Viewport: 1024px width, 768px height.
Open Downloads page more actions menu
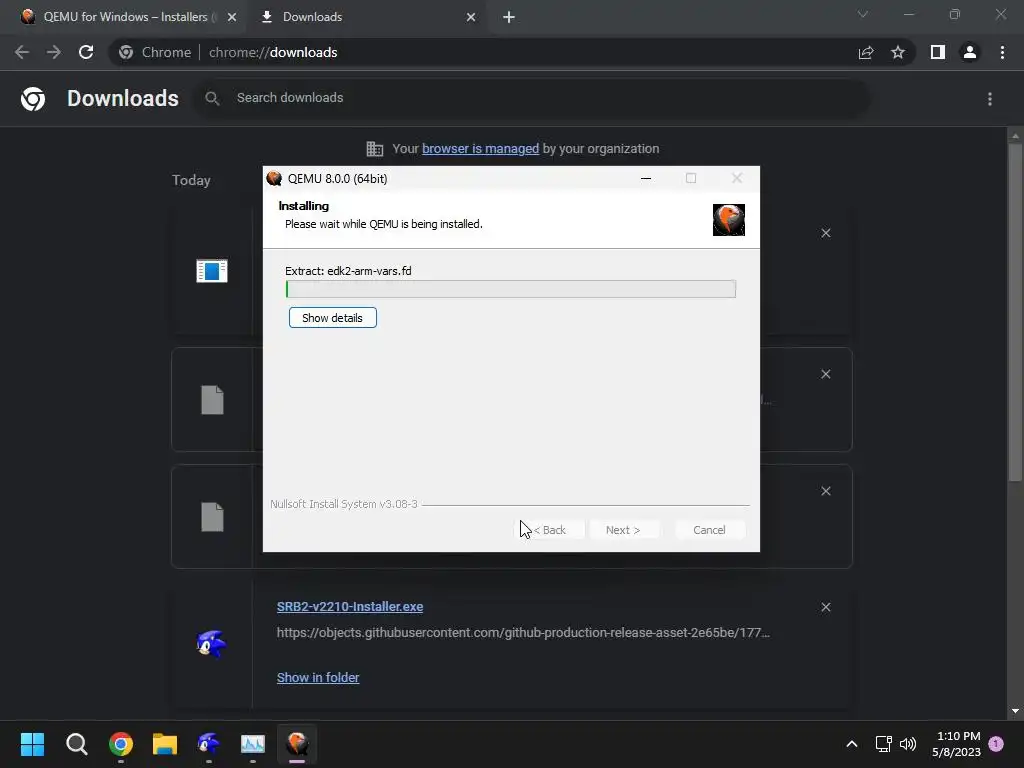coord(990,99)
